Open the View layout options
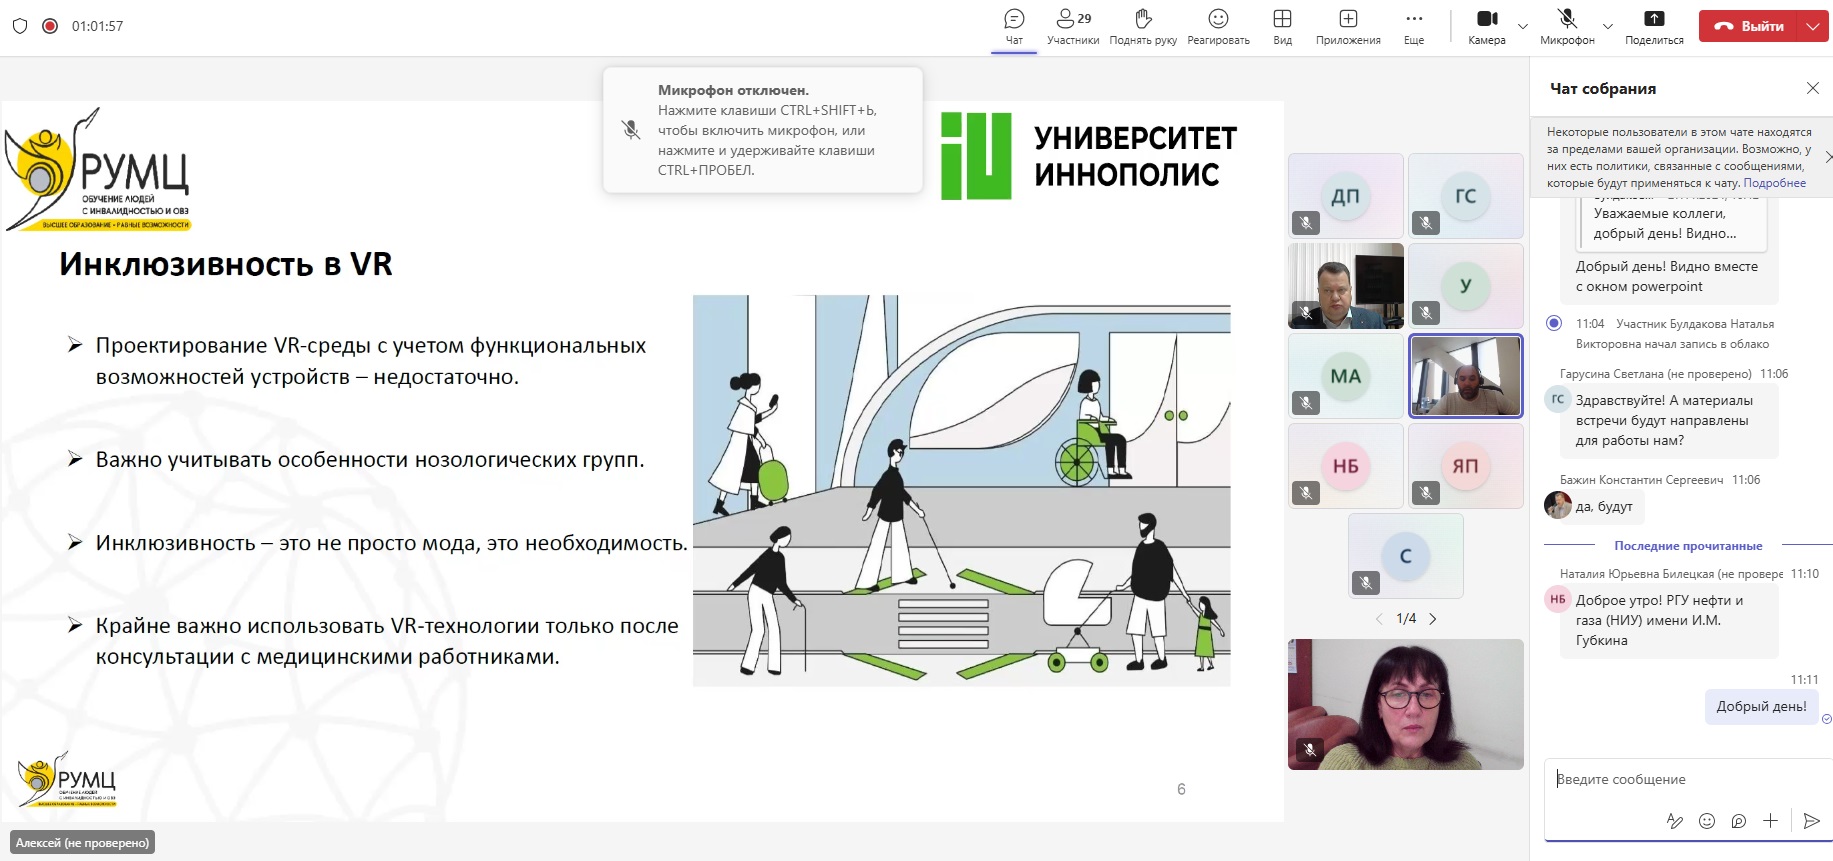The height and width of the screenshot is (861, 1833). (x=1282, y=26)
